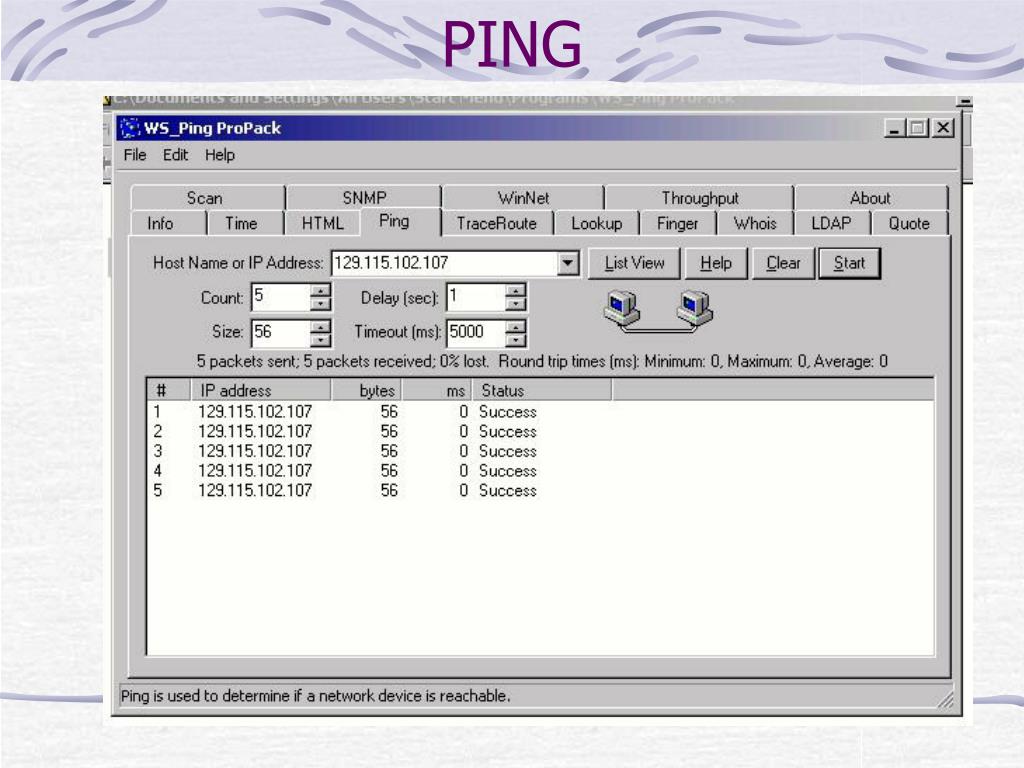Click the Timeout (ms) input field
This screenshot has width=1024, height=768.
pyautogui.click(x=475, y=332)
